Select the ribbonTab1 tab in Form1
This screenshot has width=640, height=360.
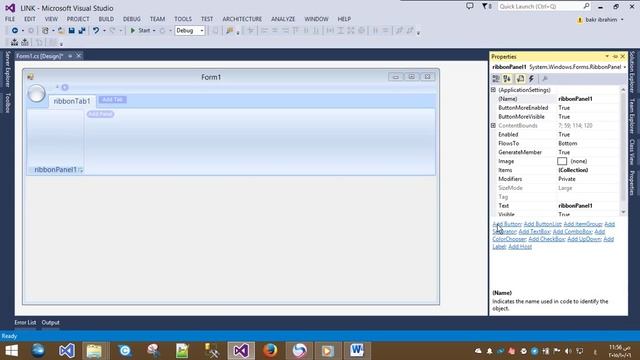(x=72, y=101)
